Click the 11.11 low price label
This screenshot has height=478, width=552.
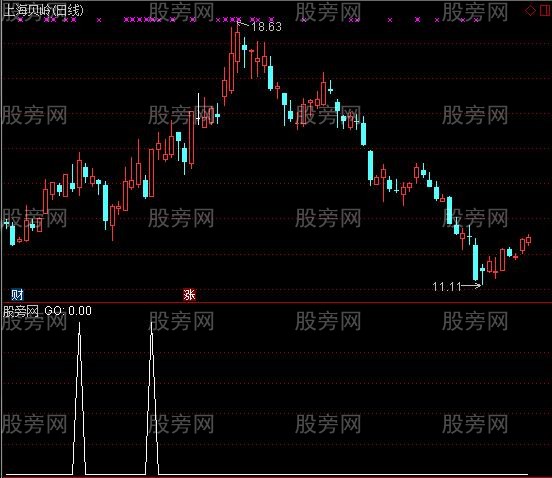446,287
